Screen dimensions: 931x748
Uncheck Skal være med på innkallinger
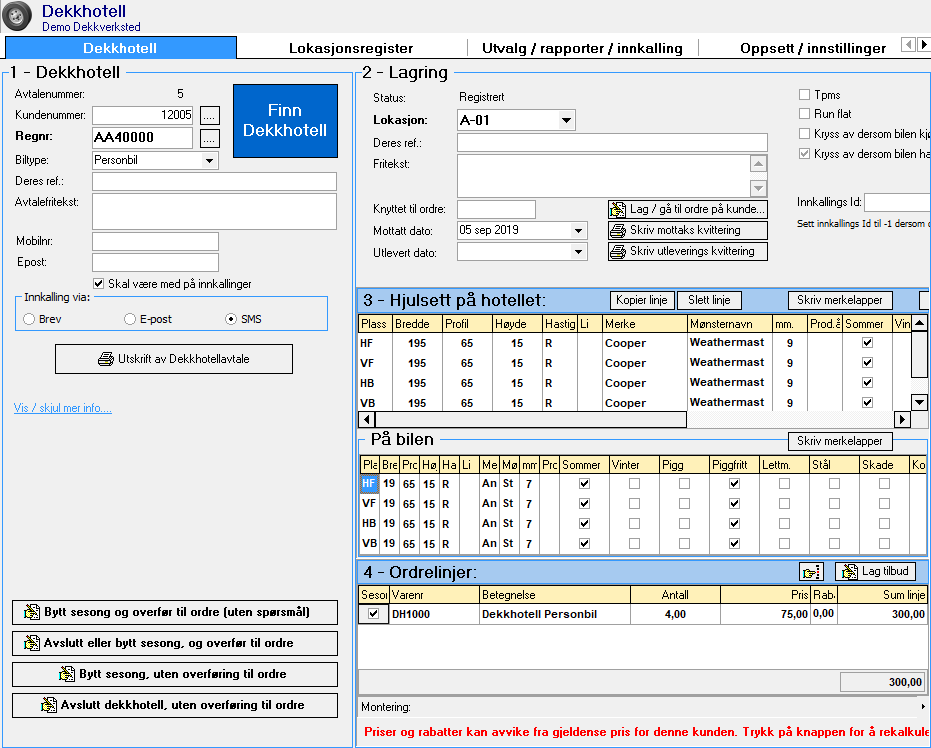(x=98, y=284)
